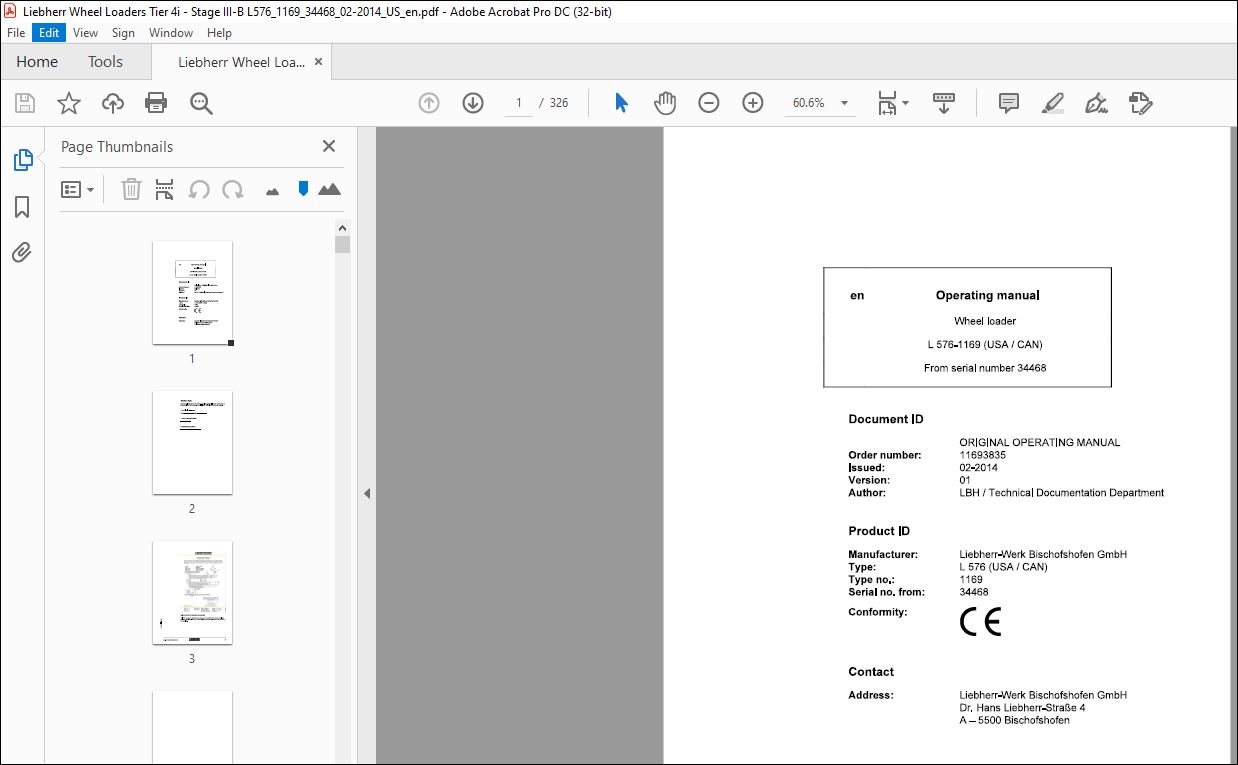Click the Save file icon

pyautogui.click(x=25, y=103)
